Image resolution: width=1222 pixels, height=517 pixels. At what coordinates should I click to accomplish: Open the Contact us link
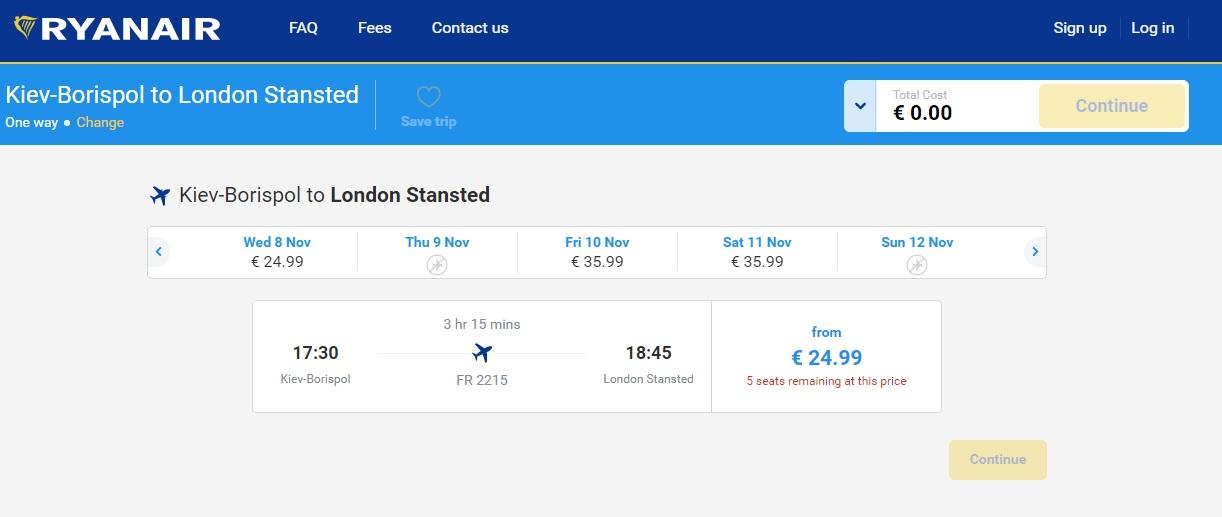tap(470, 28)
